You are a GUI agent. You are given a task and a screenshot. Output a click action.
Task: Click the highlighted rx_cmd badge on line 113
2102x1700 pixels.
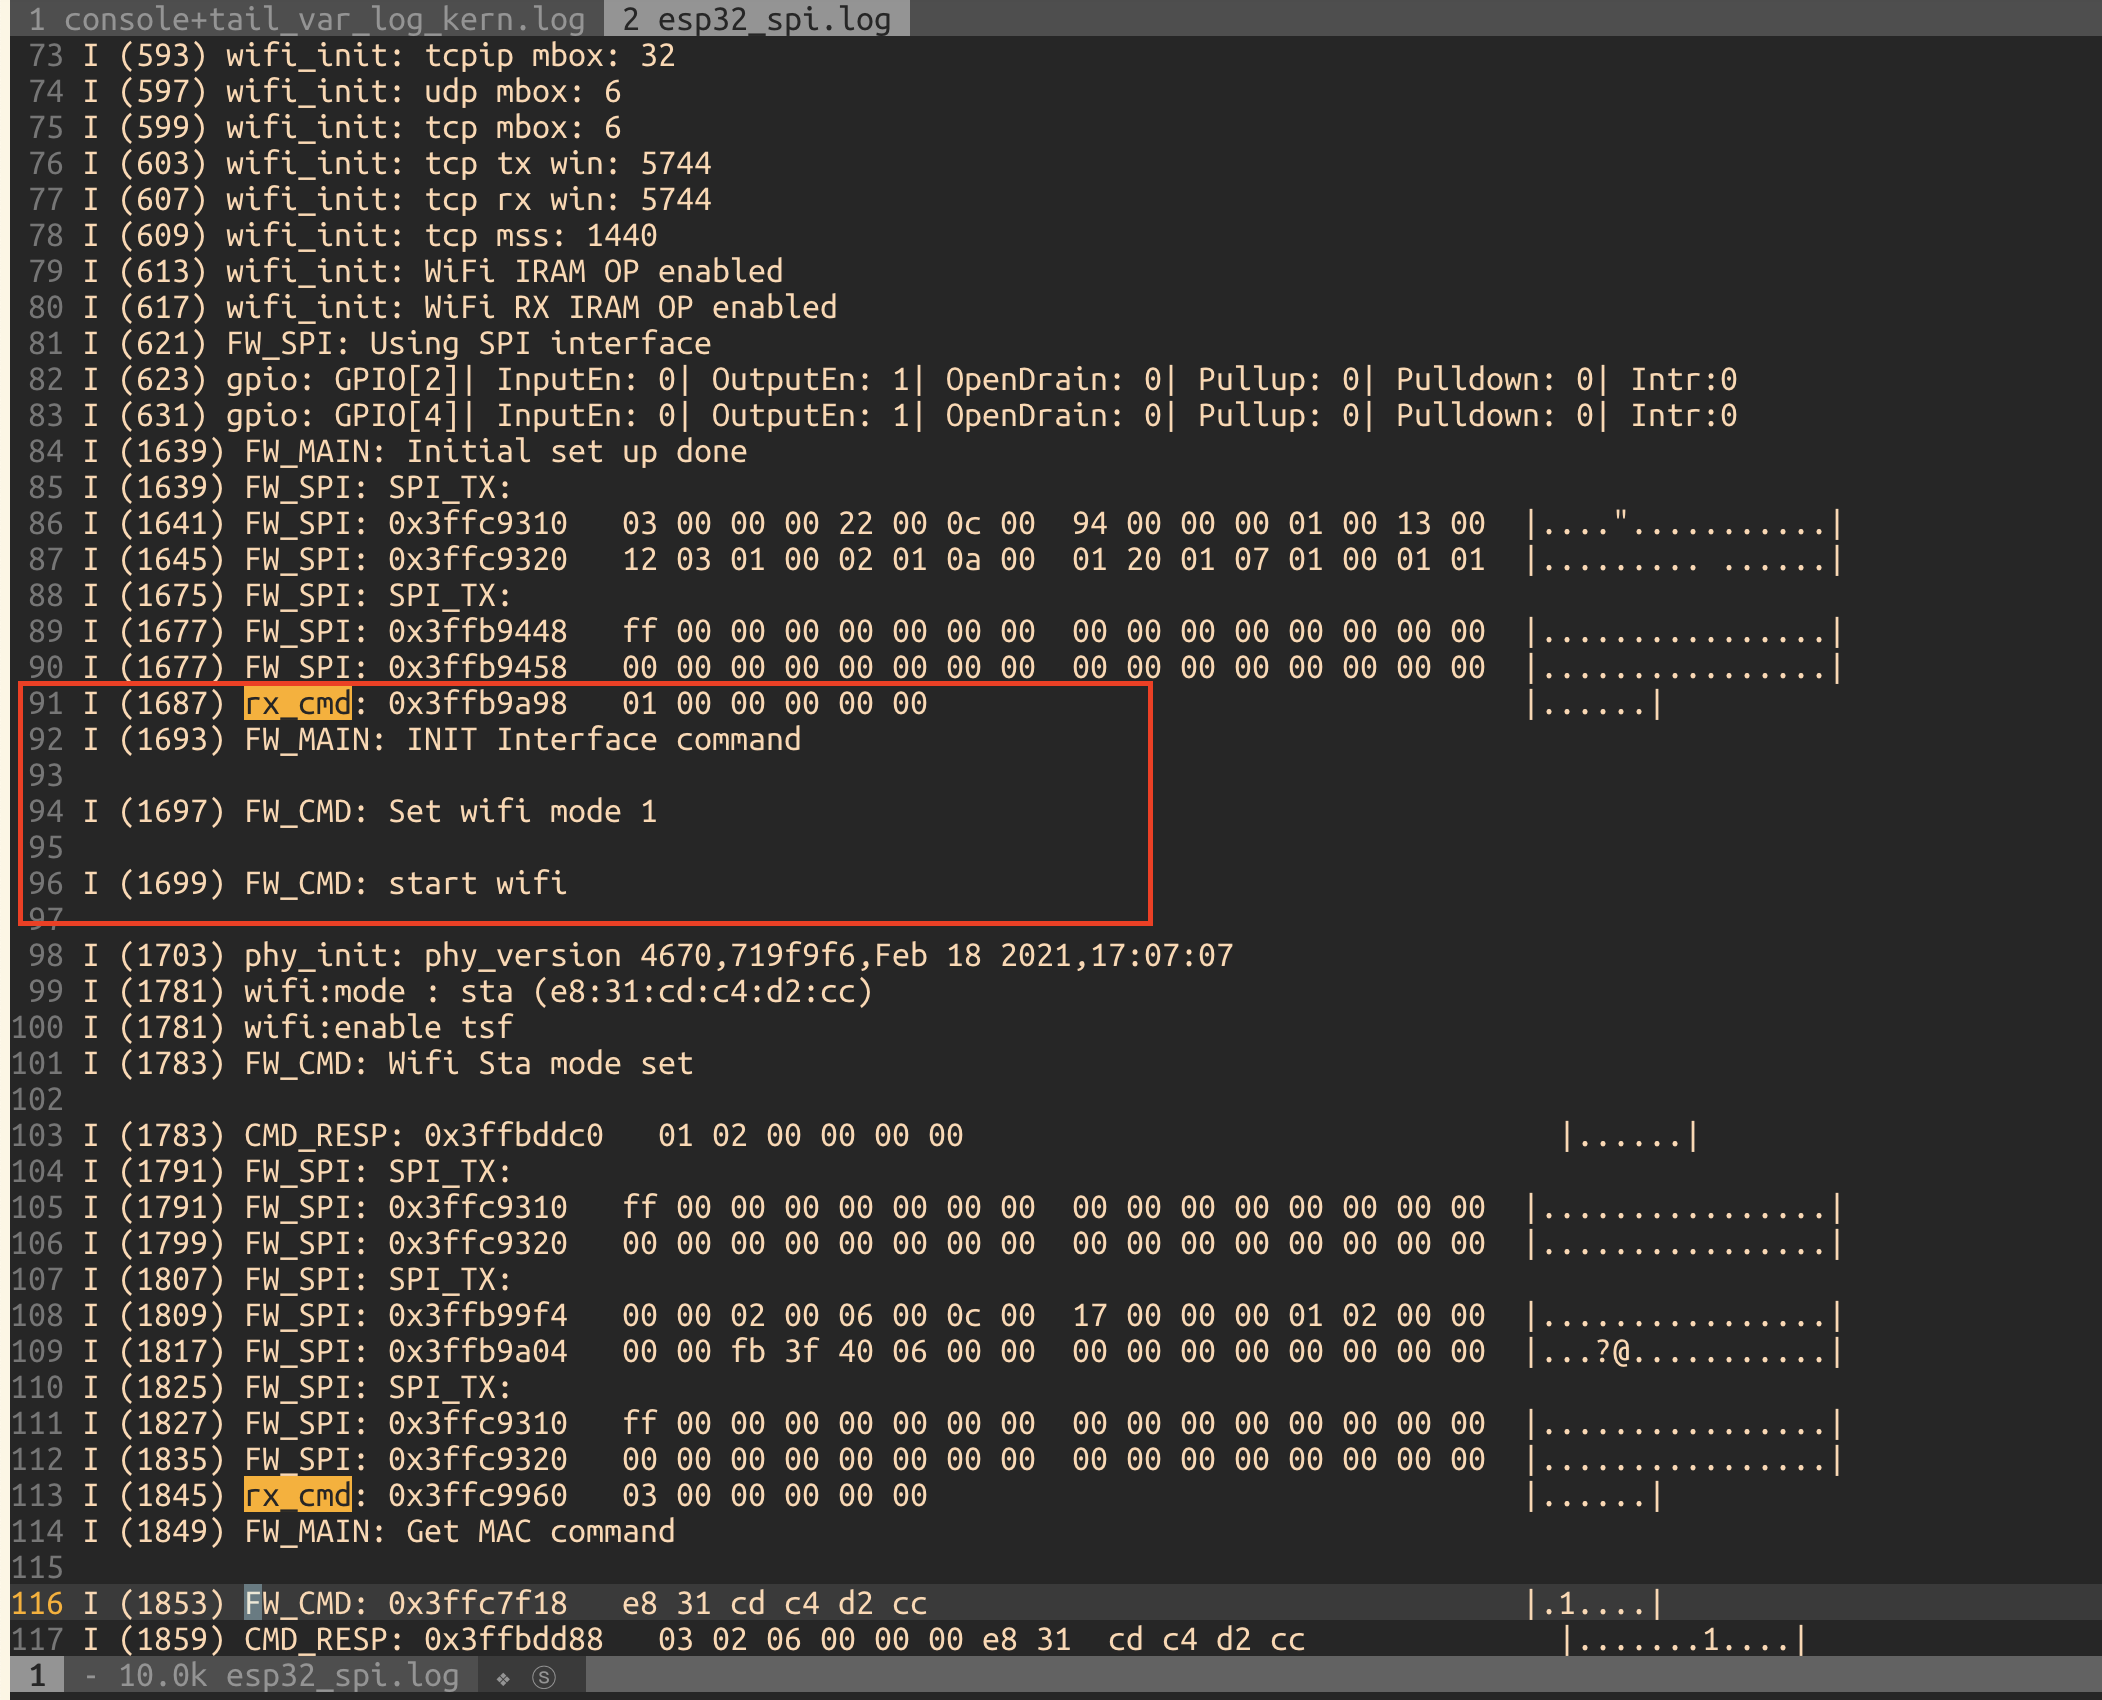tap(295, 1495)
